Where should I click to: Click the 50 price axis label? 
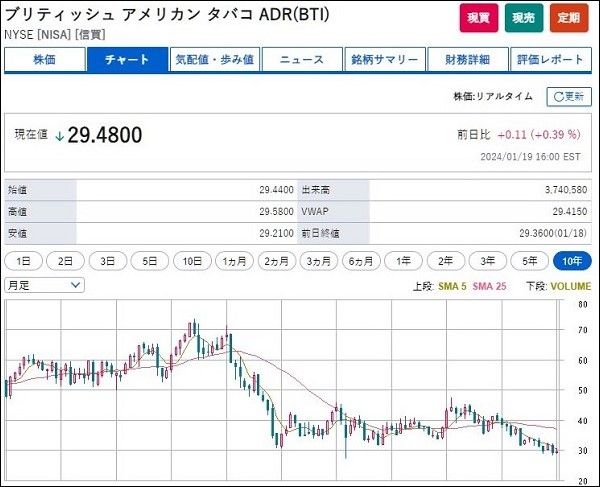pos(583,391)
